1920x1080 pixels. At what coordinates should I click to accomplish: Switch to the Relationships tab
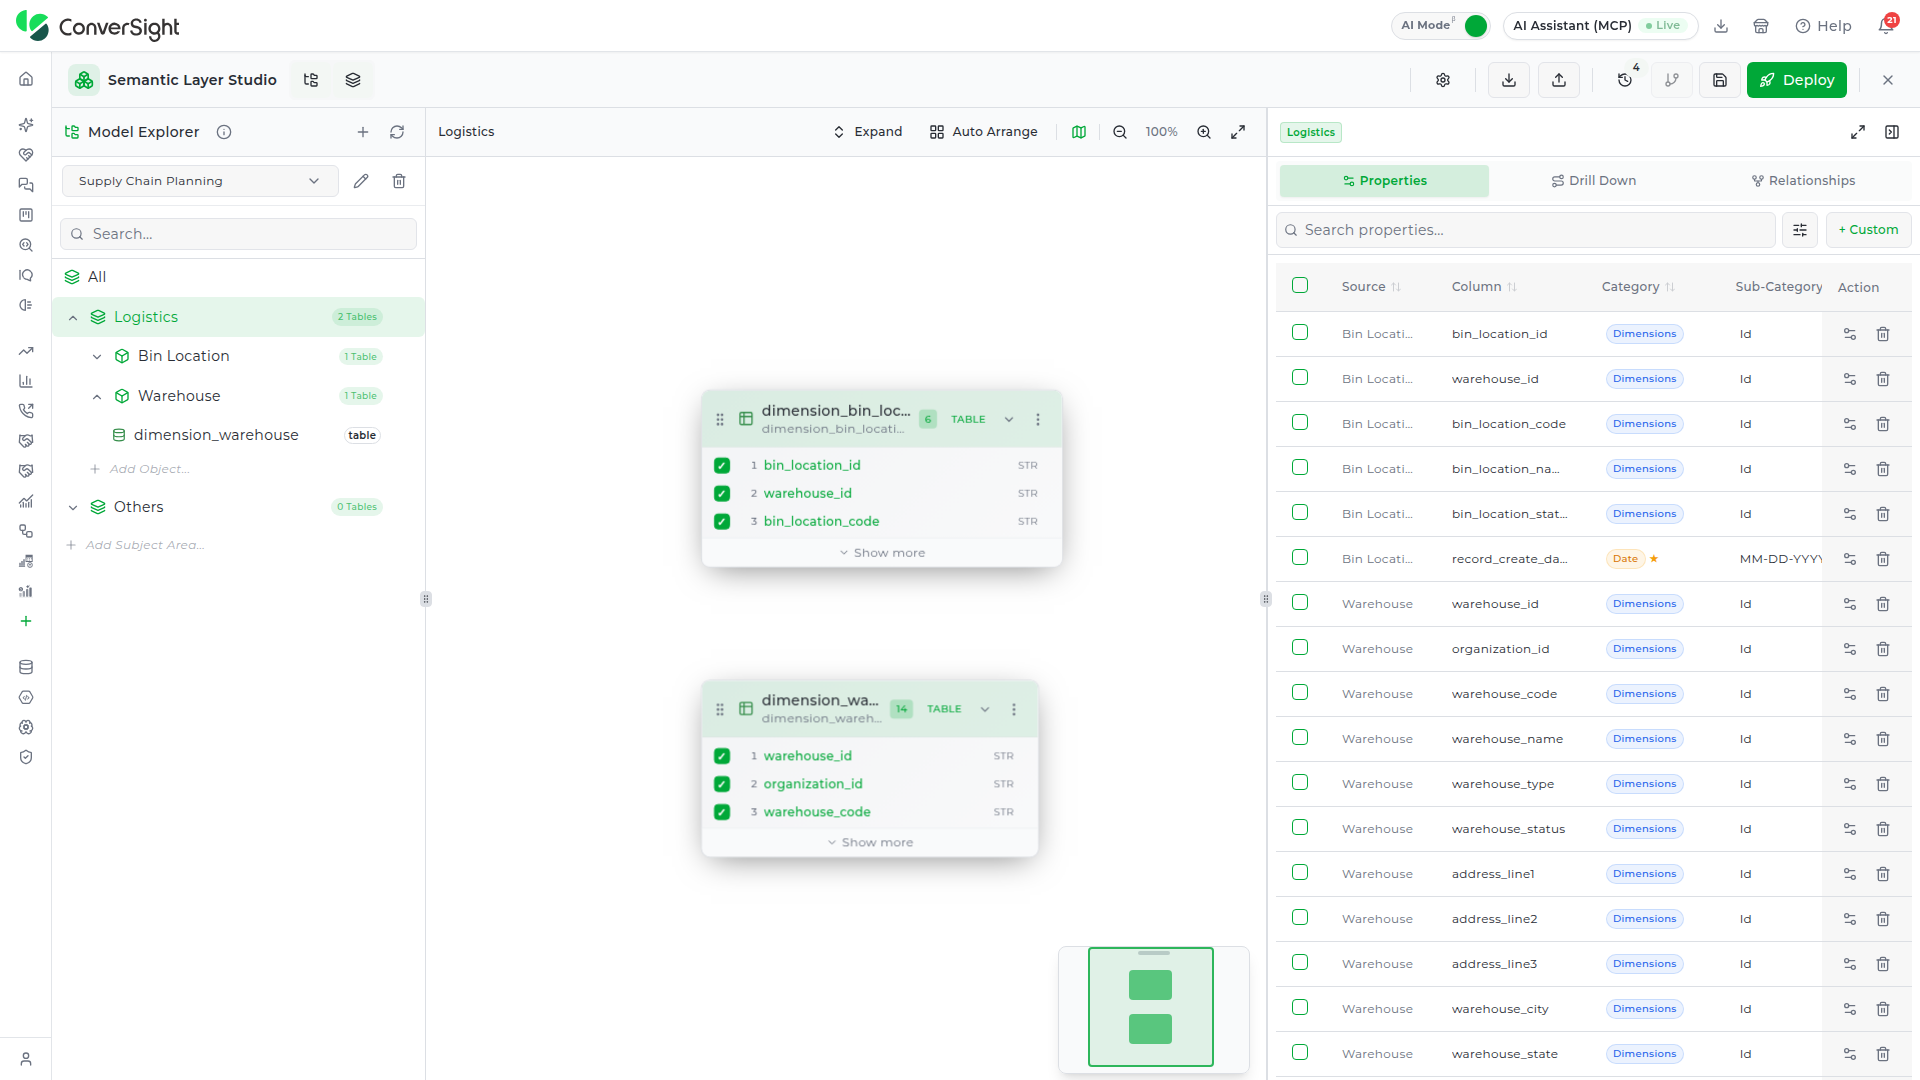coord(1803,181)
